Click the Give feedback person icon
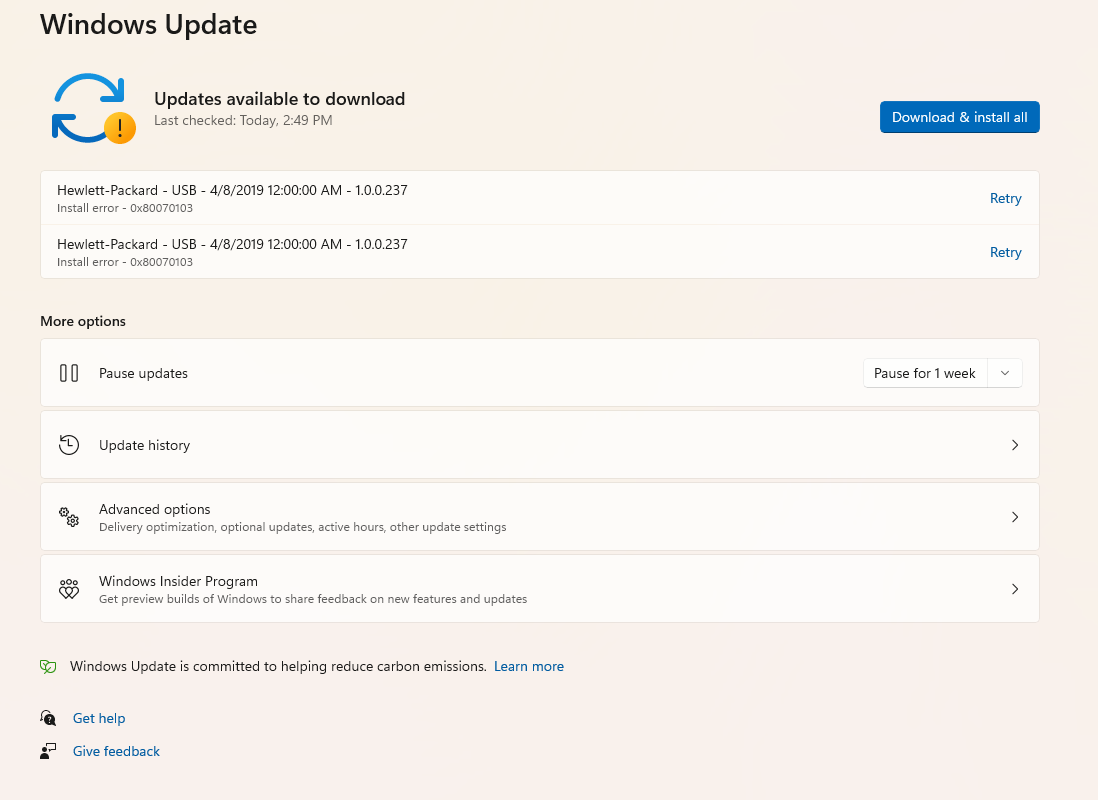1098x800 pixels. click(48, 751)
